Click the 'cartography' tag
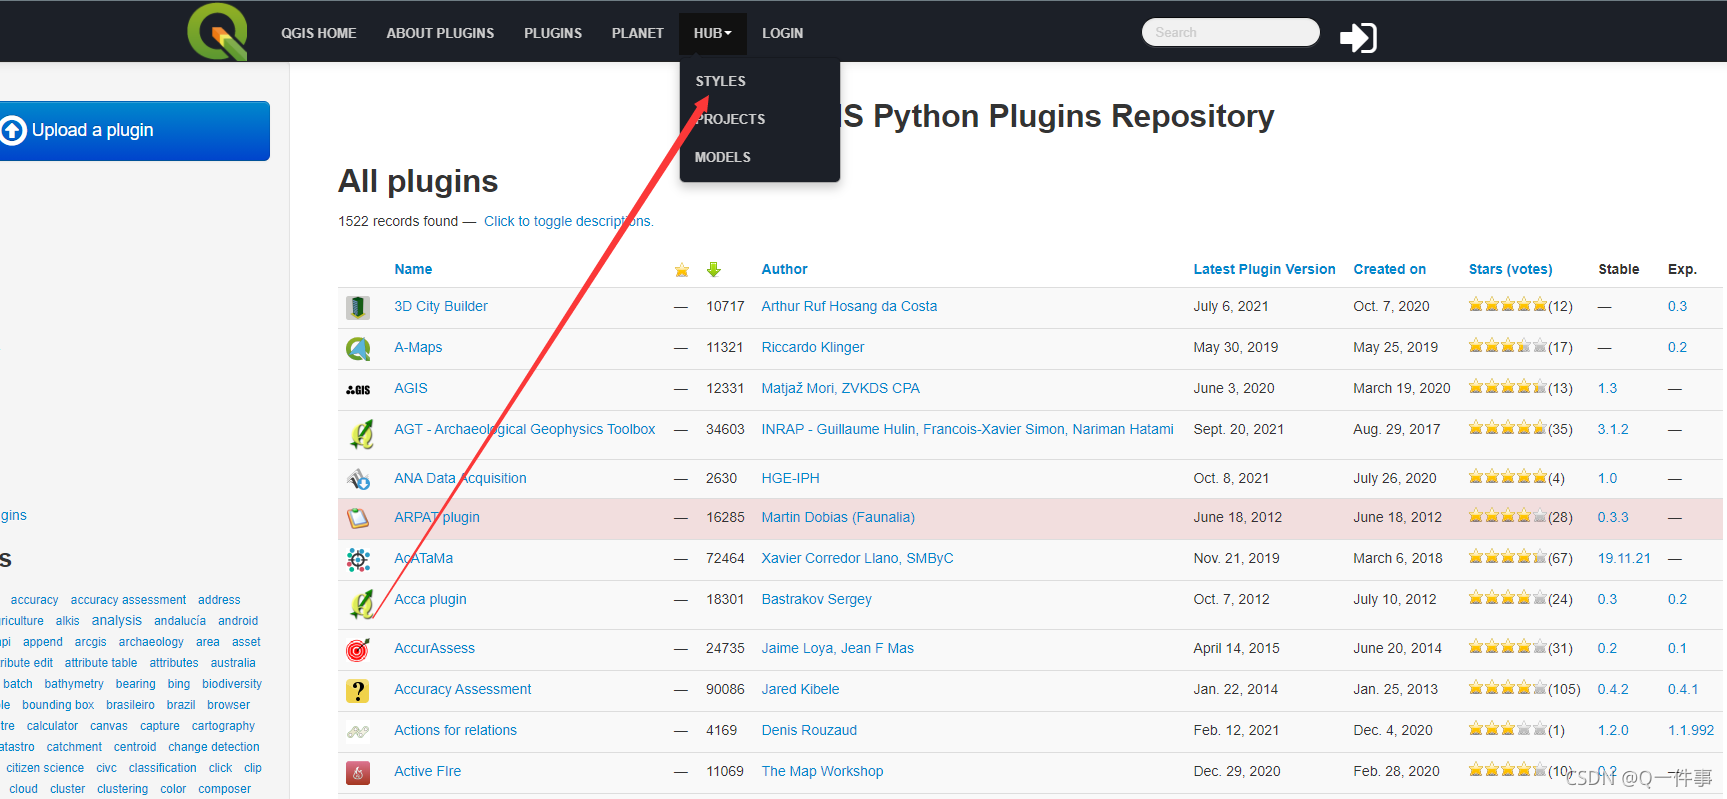The image size is (1727, 799). coord(223,726)
